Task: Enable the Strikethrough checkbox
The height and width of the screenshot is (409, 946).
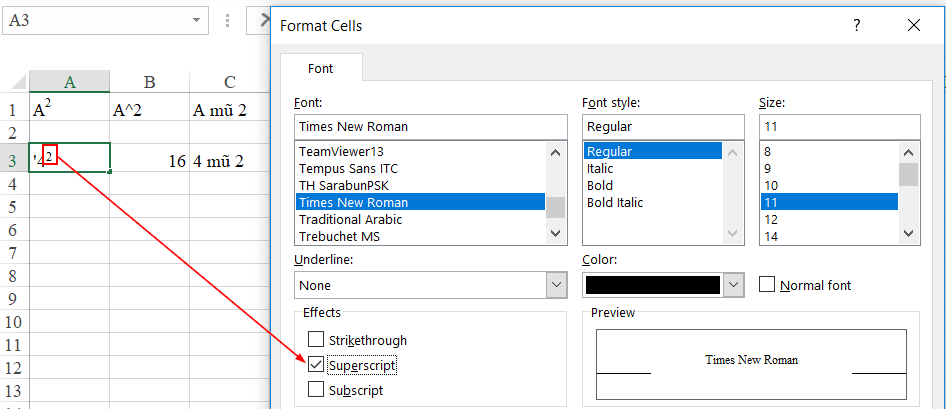Action: click(x=316, y=340)
